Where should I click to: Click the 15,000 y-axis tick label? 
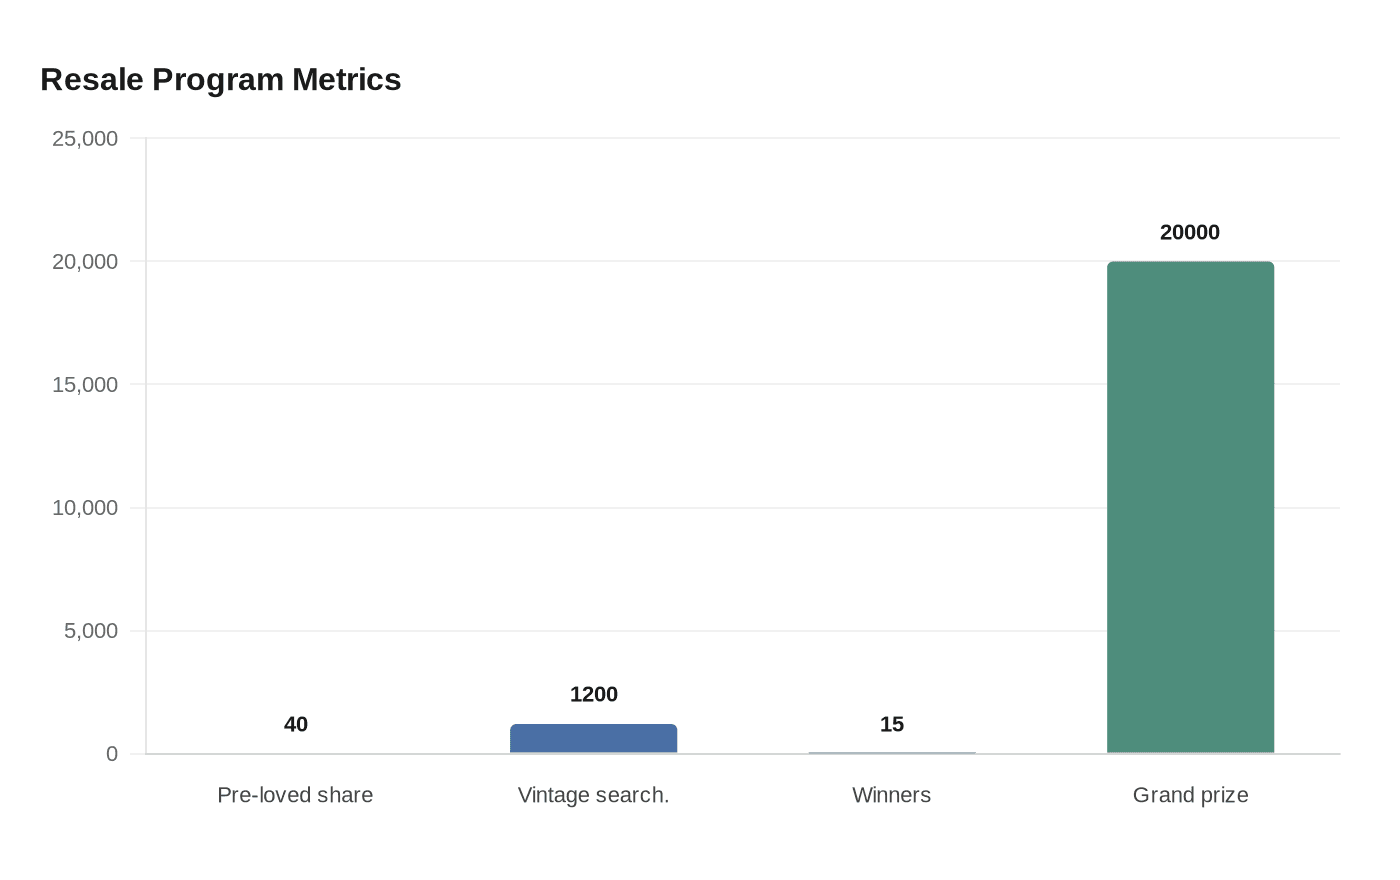85,384
